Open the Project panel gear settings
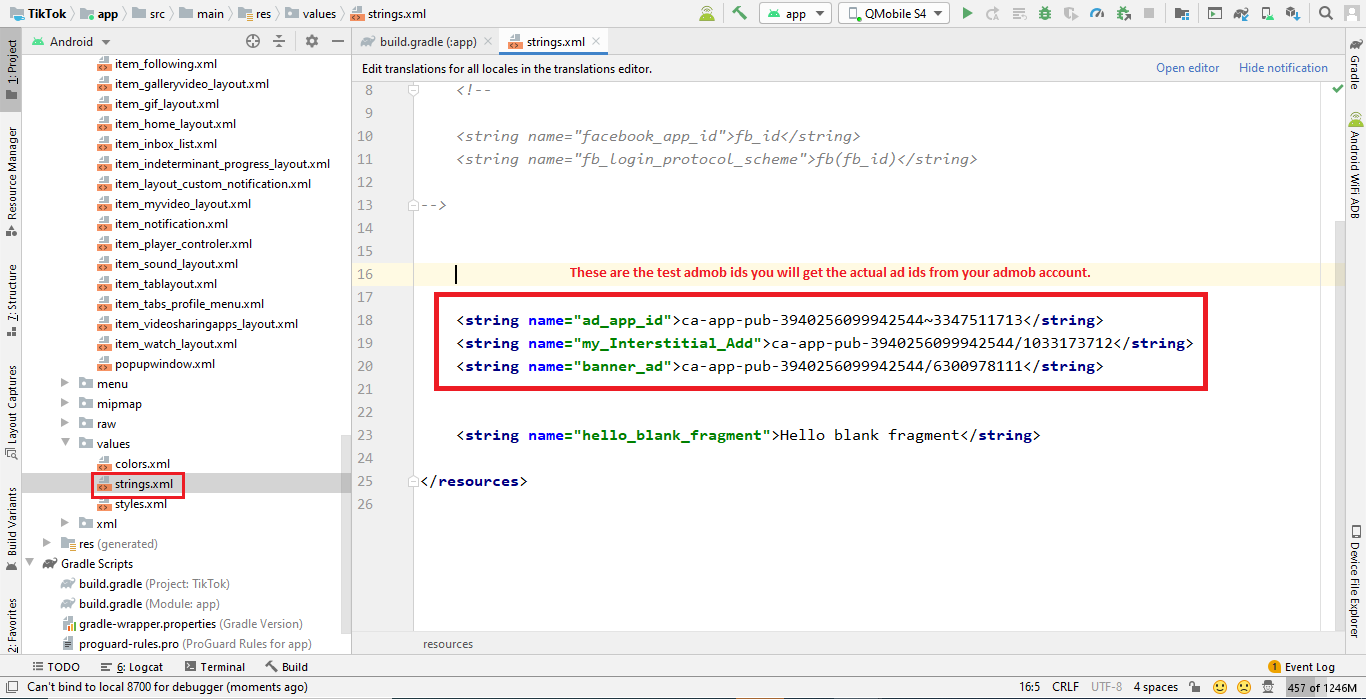This screenshot has width=1366, height=699. click(x=312, y=42)
